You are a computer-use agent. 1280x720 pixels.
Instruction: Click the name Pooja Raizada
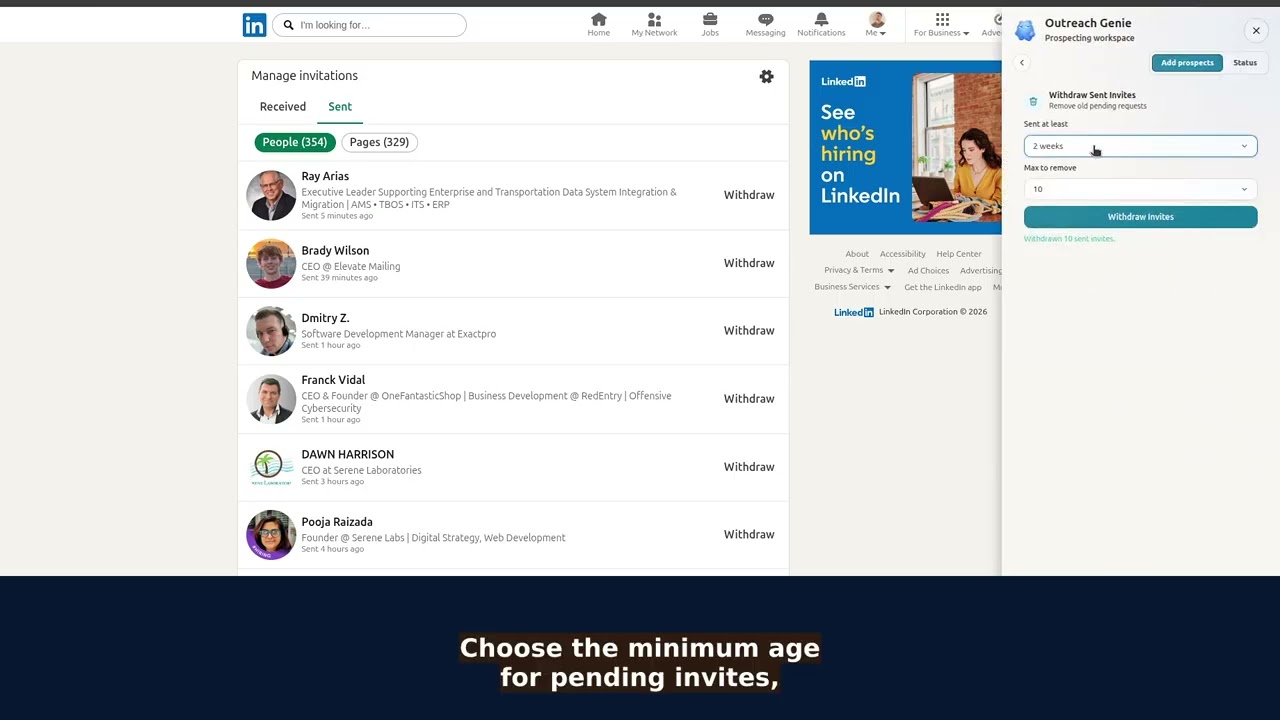click(337, 522)
